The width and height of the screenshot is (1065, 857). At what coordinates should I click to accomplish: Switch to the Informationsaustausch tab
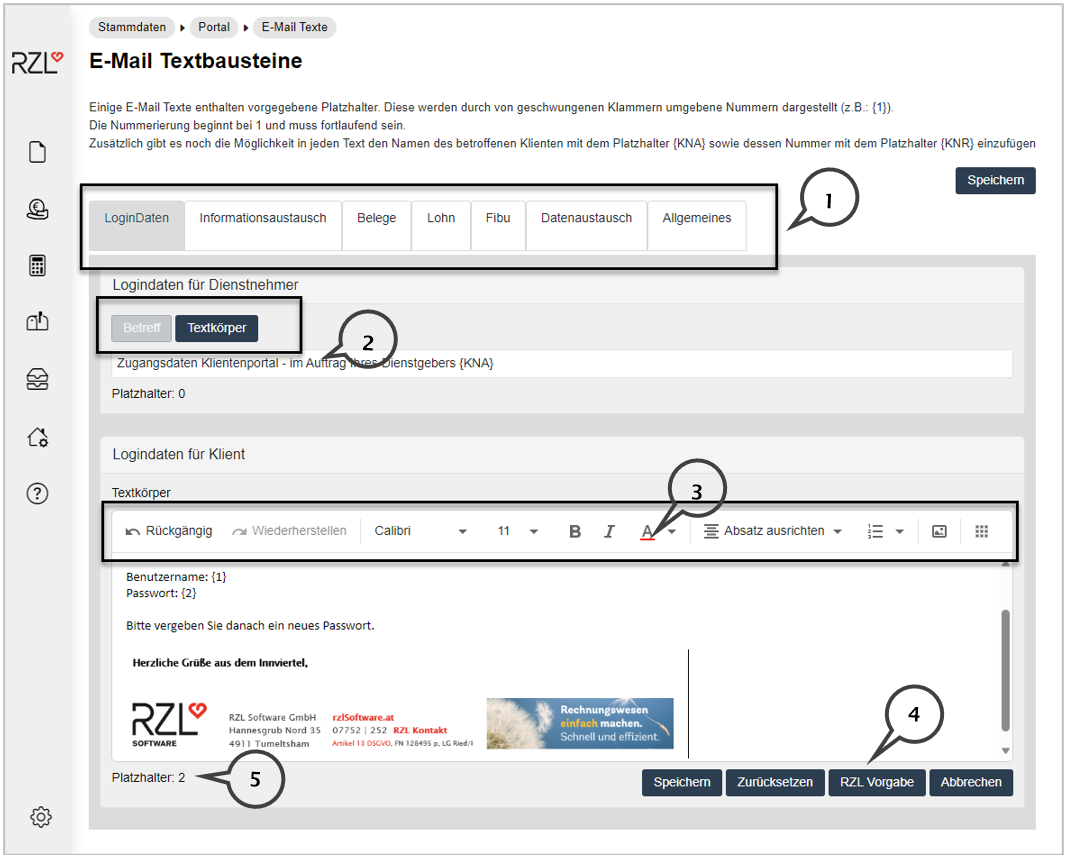click(x=263, y=218)
